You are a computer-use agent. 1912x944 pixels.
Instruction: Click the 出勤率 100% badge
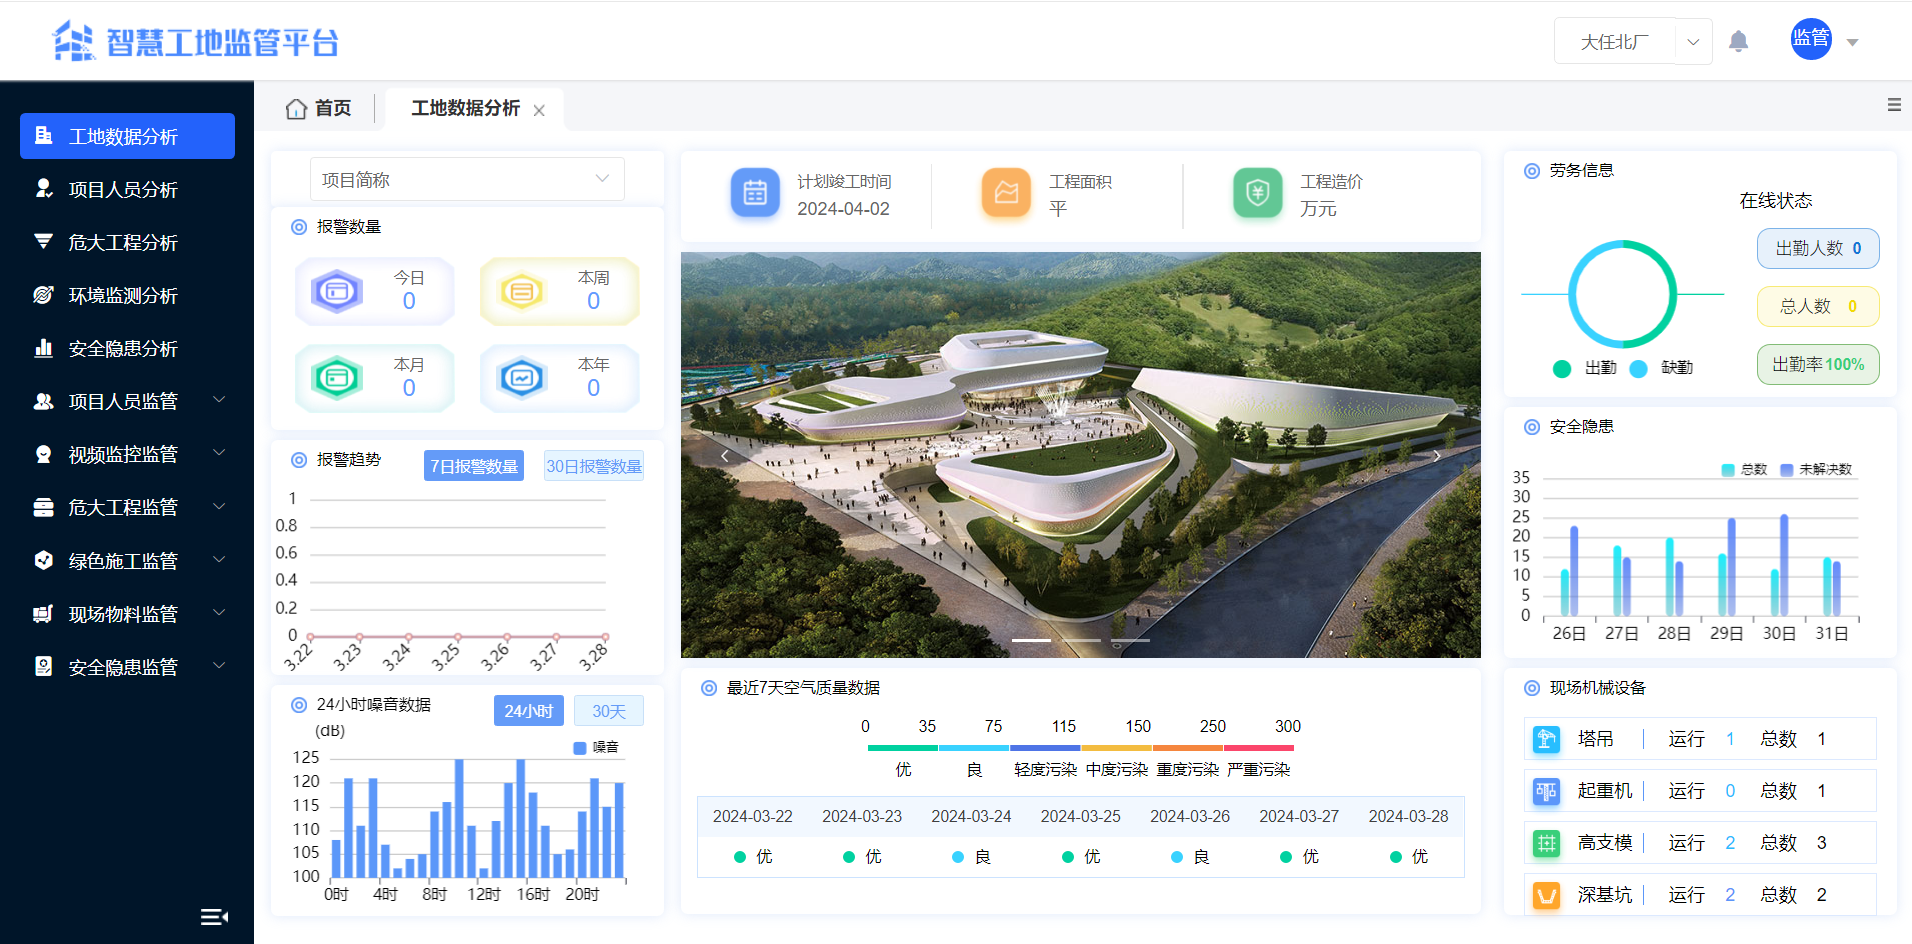pyautogui.click(x=1818, y=364)
